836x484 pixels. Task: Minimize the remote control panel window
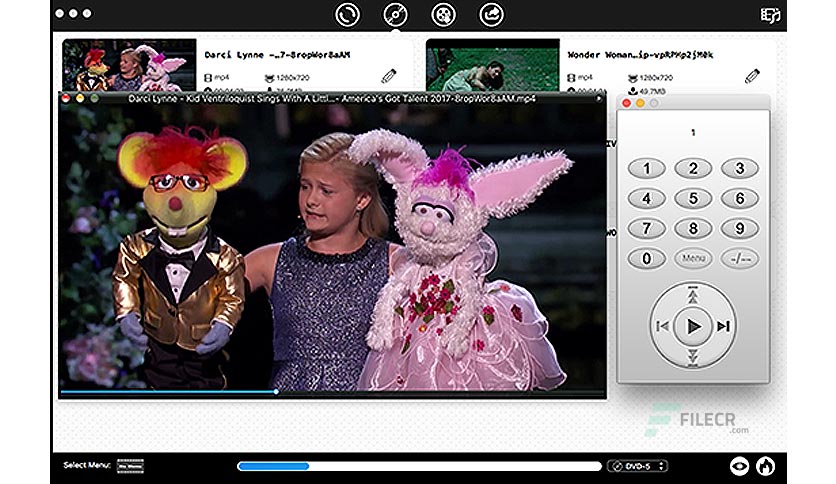640,103
